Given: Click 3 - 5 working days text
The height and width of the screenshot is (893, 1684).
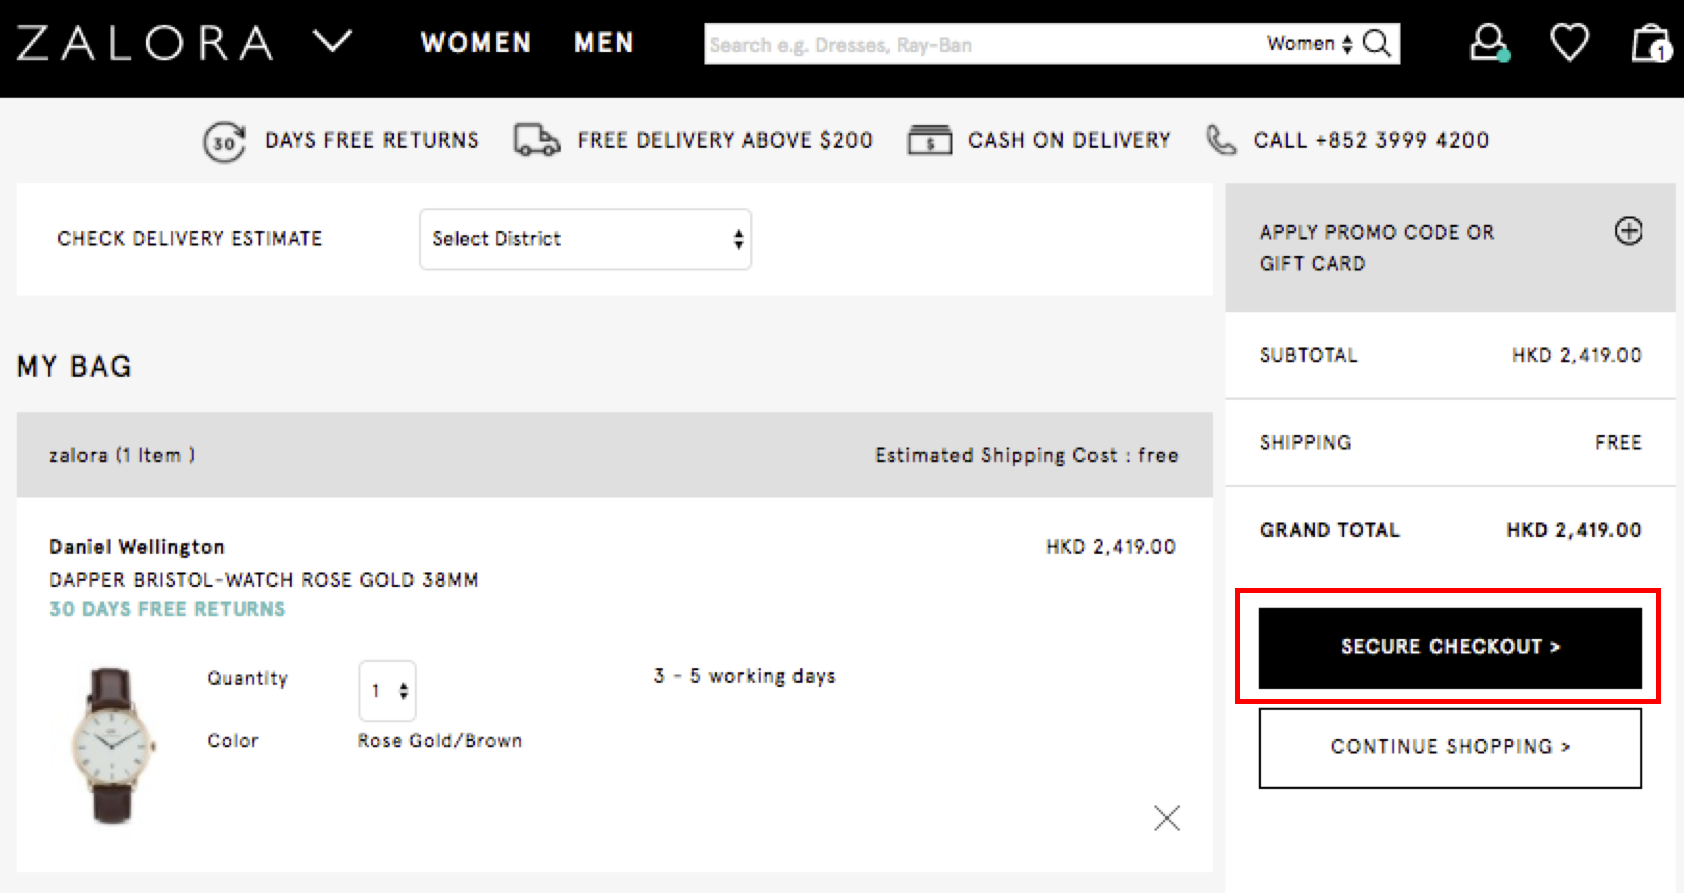Looking at the screenshot, I should point(744,676).
